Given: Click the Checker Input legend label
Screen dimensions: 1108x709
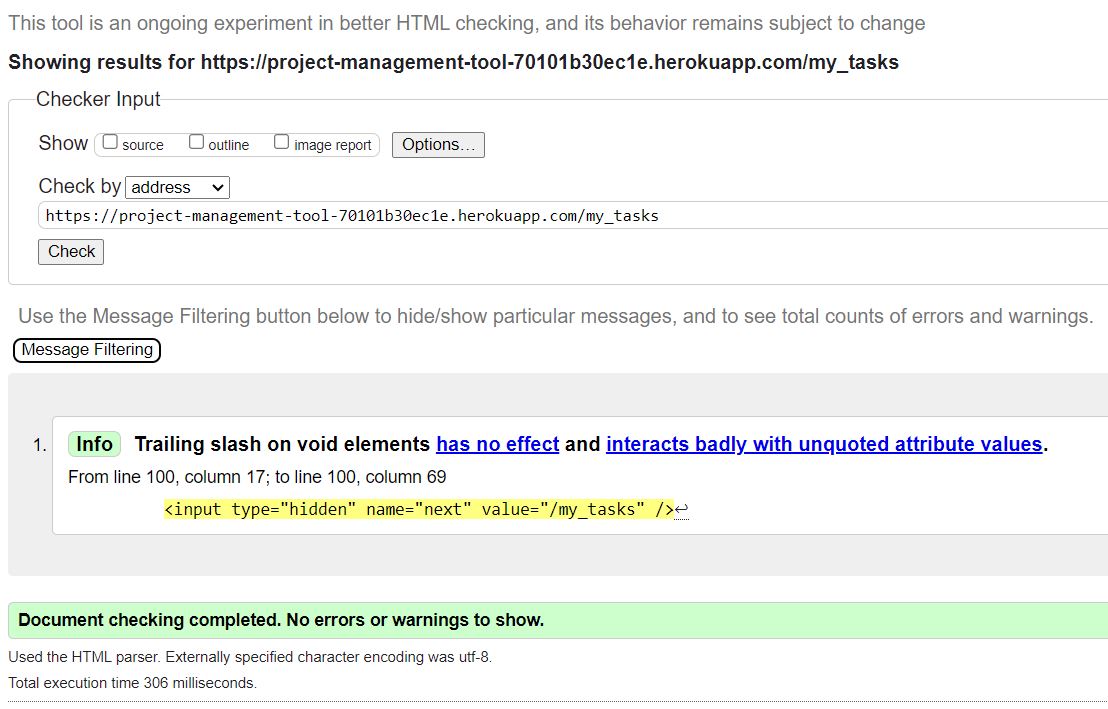Looking at the screenshot, I should (x=97, y=99).
